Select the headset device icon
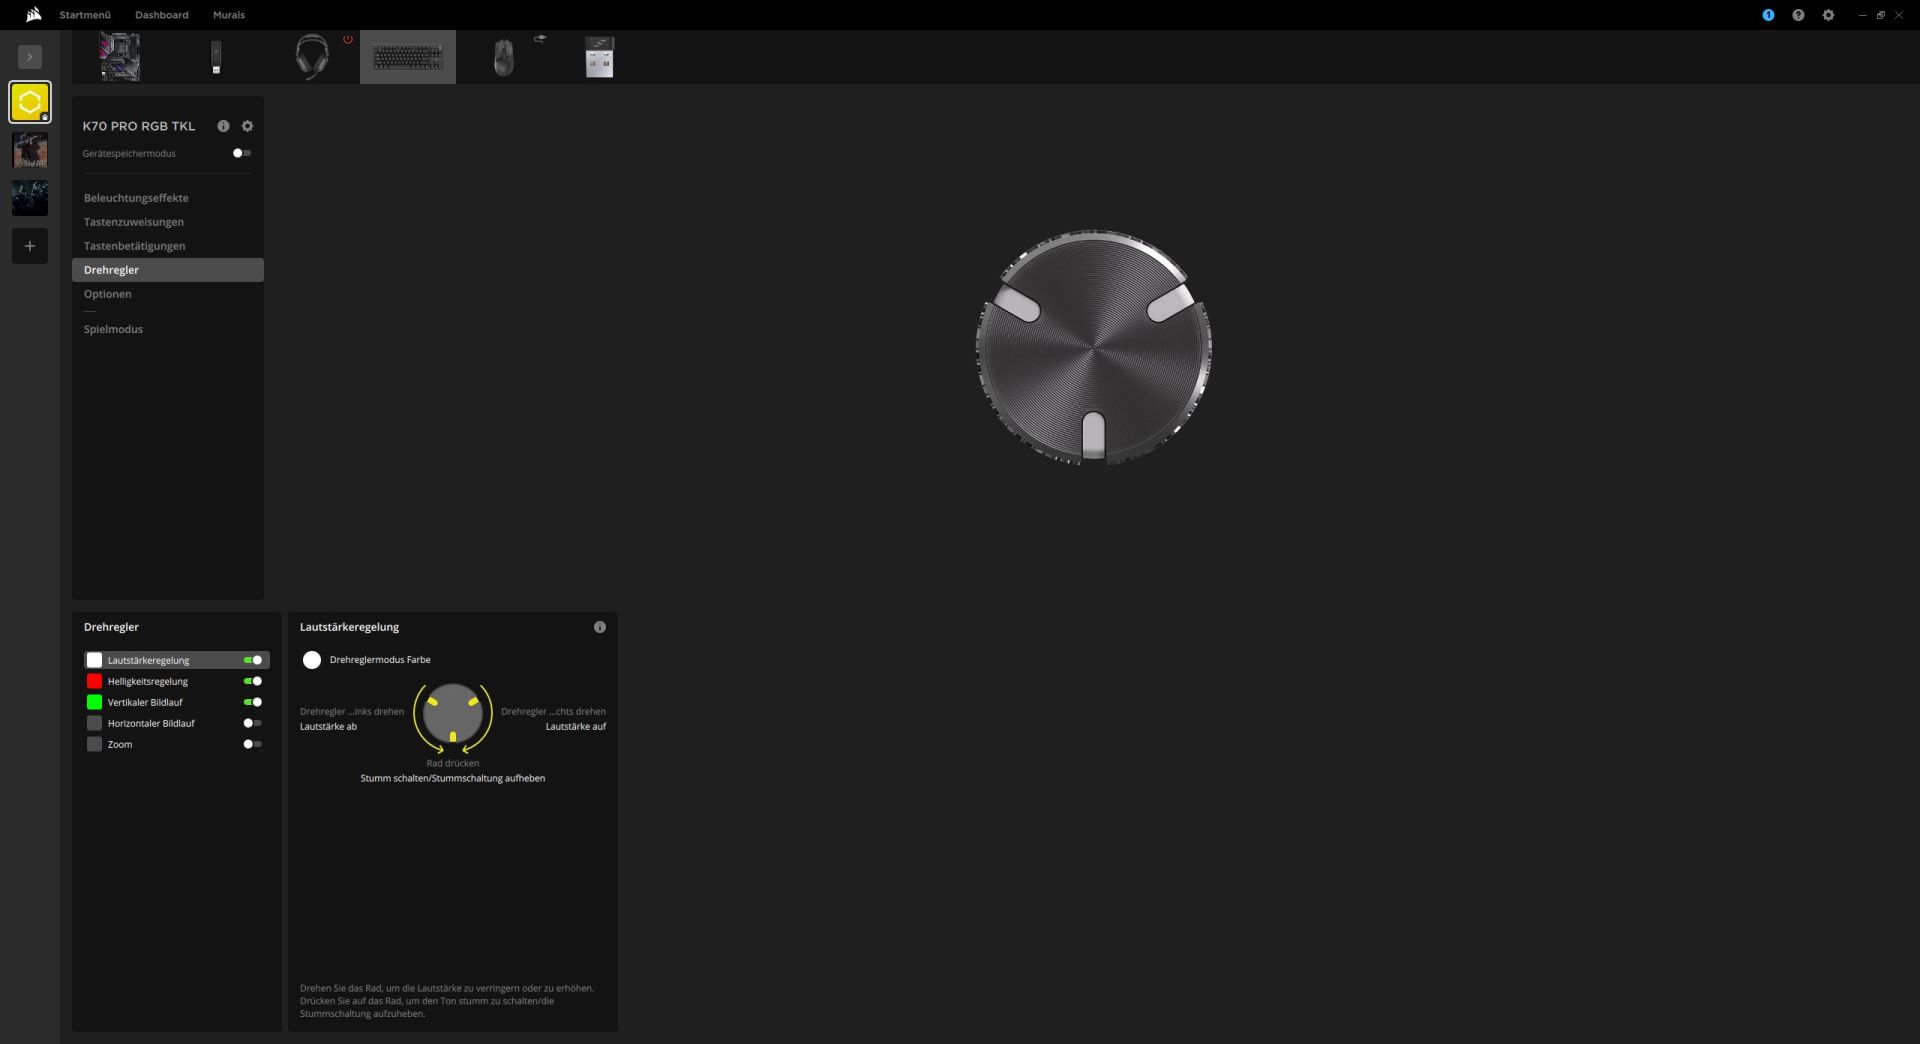The width and height of the screenshot is (1920, 1044). point(312,57)
